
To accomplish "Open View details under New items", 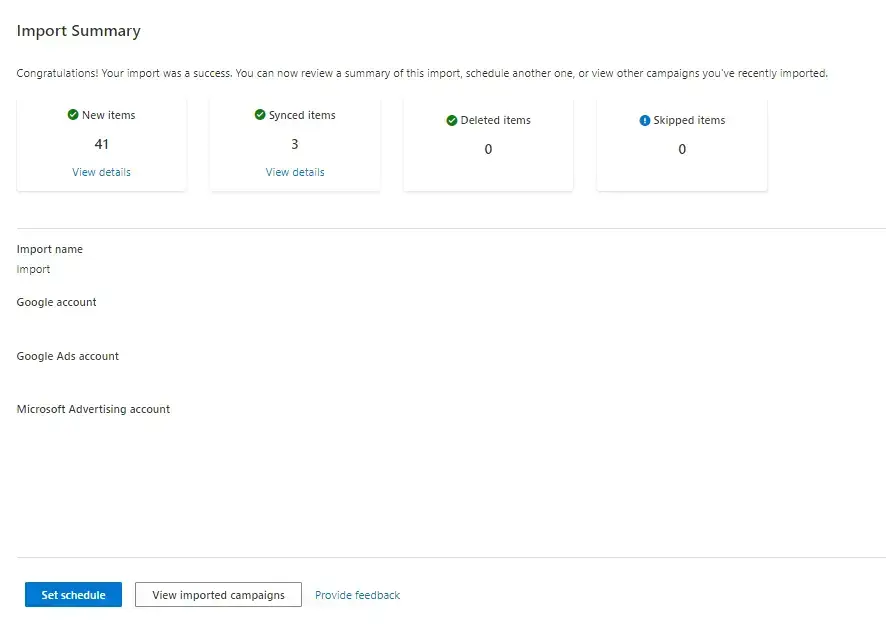I will pos(101,172).
